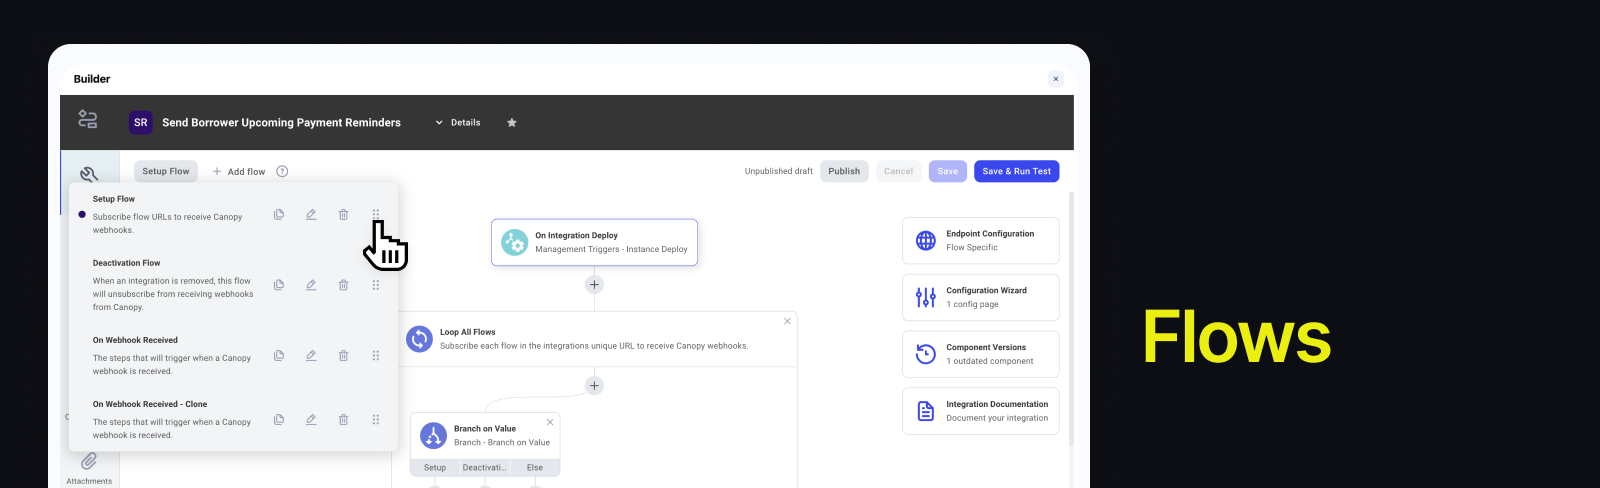
Task: Select the Else branch tab
Action: tap(535, 467)
